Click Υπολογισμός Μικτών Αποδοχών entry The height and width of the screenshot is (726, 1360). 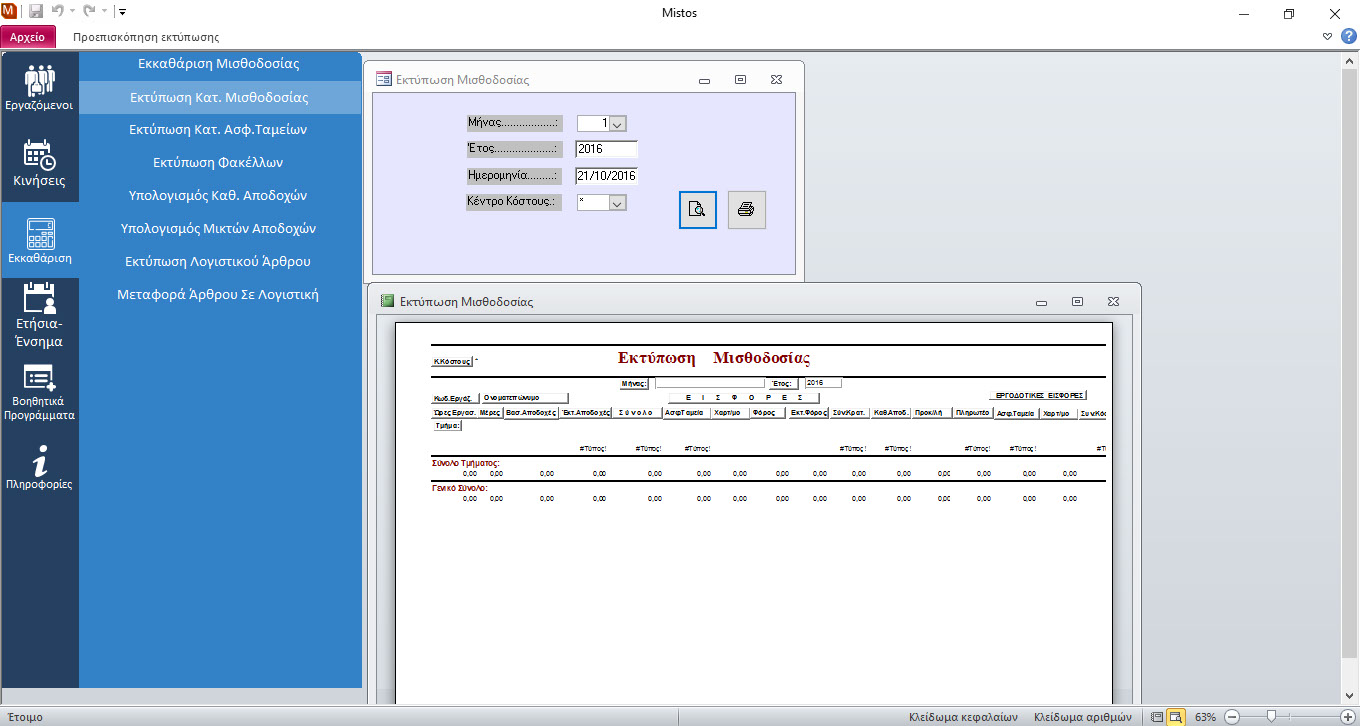pos(219,228)
